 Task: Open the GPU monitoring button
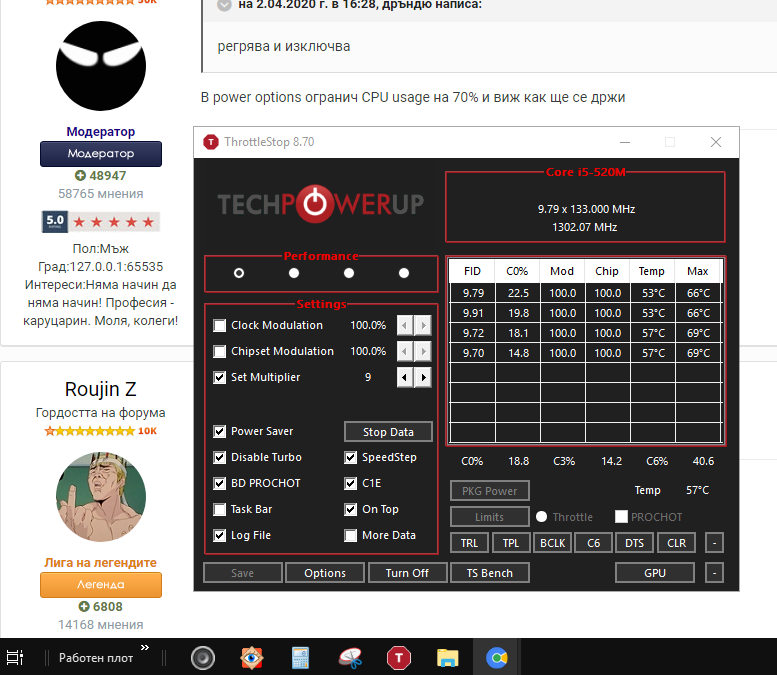point(655,573)
